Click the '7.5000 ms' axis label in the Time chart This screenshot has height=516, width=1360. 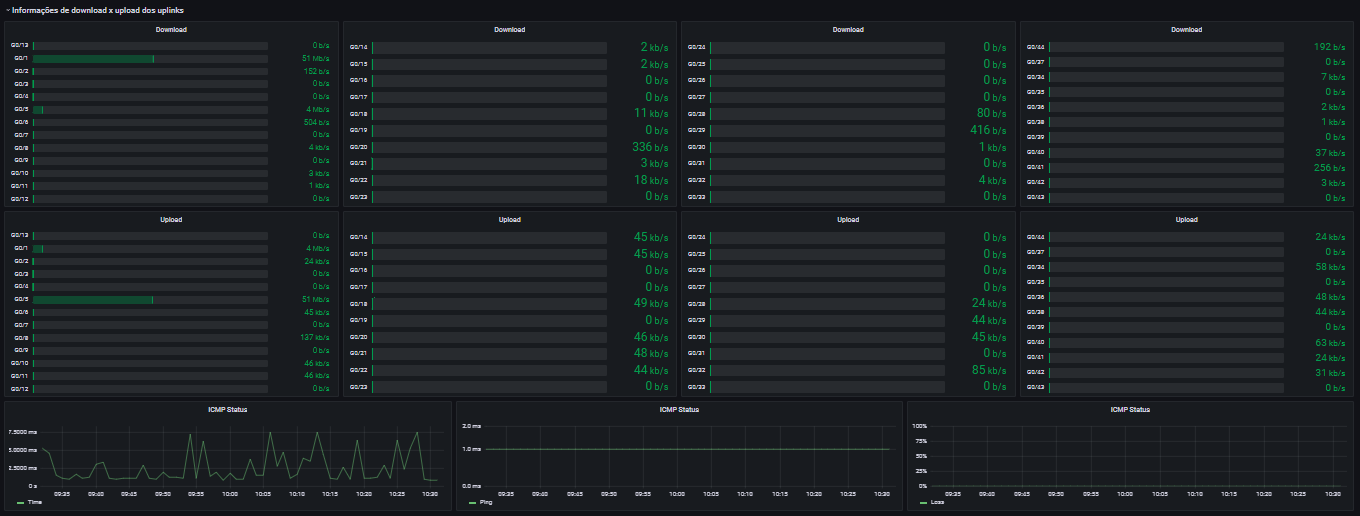point(22,432)
